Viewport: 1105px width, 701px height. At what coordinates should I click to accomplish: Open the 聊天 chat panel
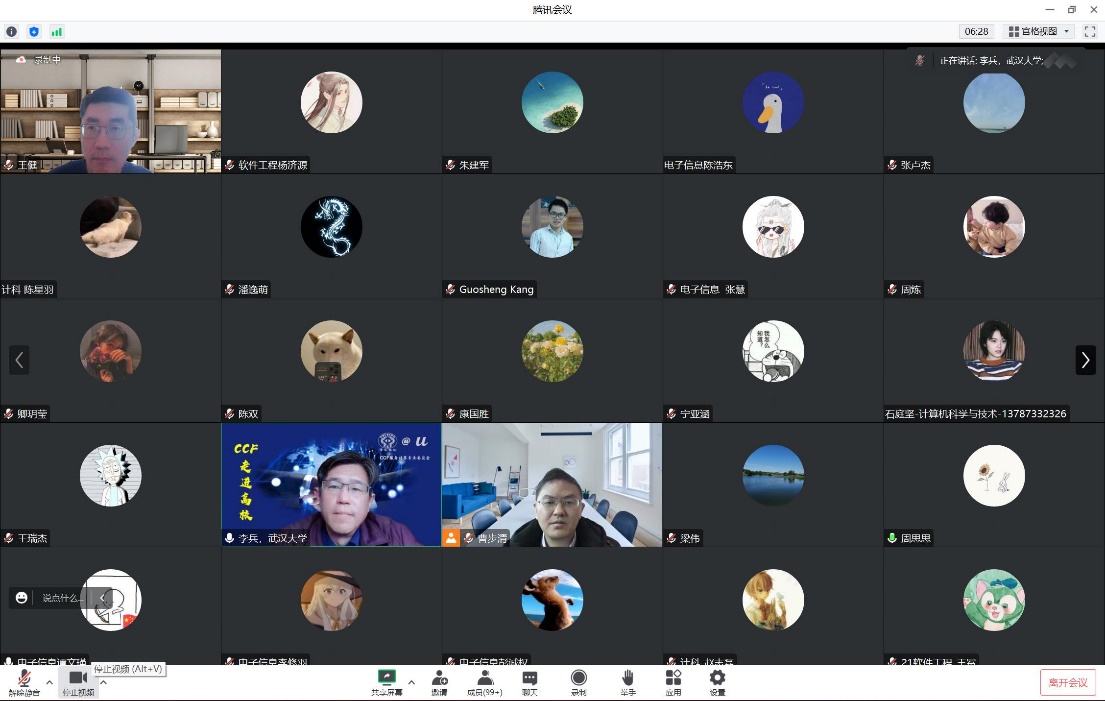(x=530, y=680)
